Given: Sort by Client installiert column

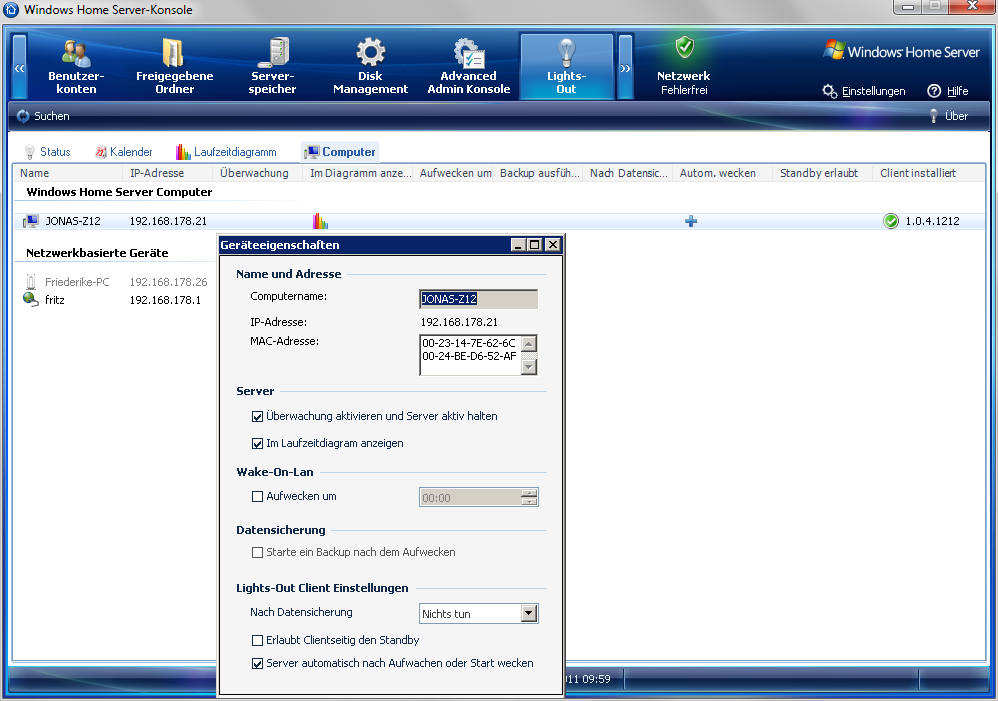Looking at the screenshot, I should pyautogui.click(x=929, y=173).
